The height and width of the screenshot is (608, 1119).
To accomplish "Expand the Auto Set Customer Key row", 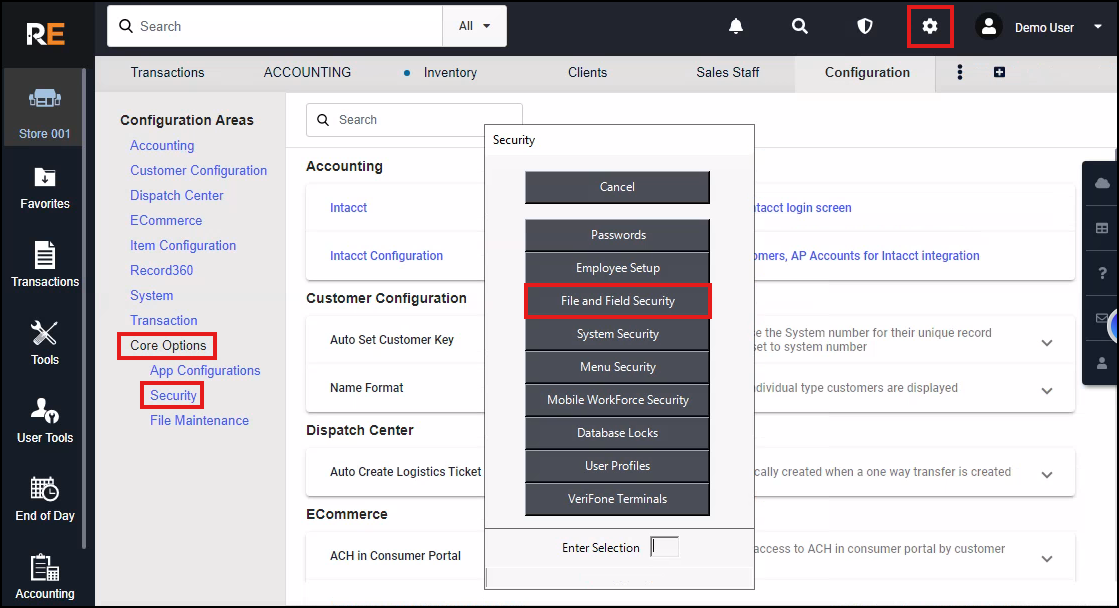I will pos(1047,343).
